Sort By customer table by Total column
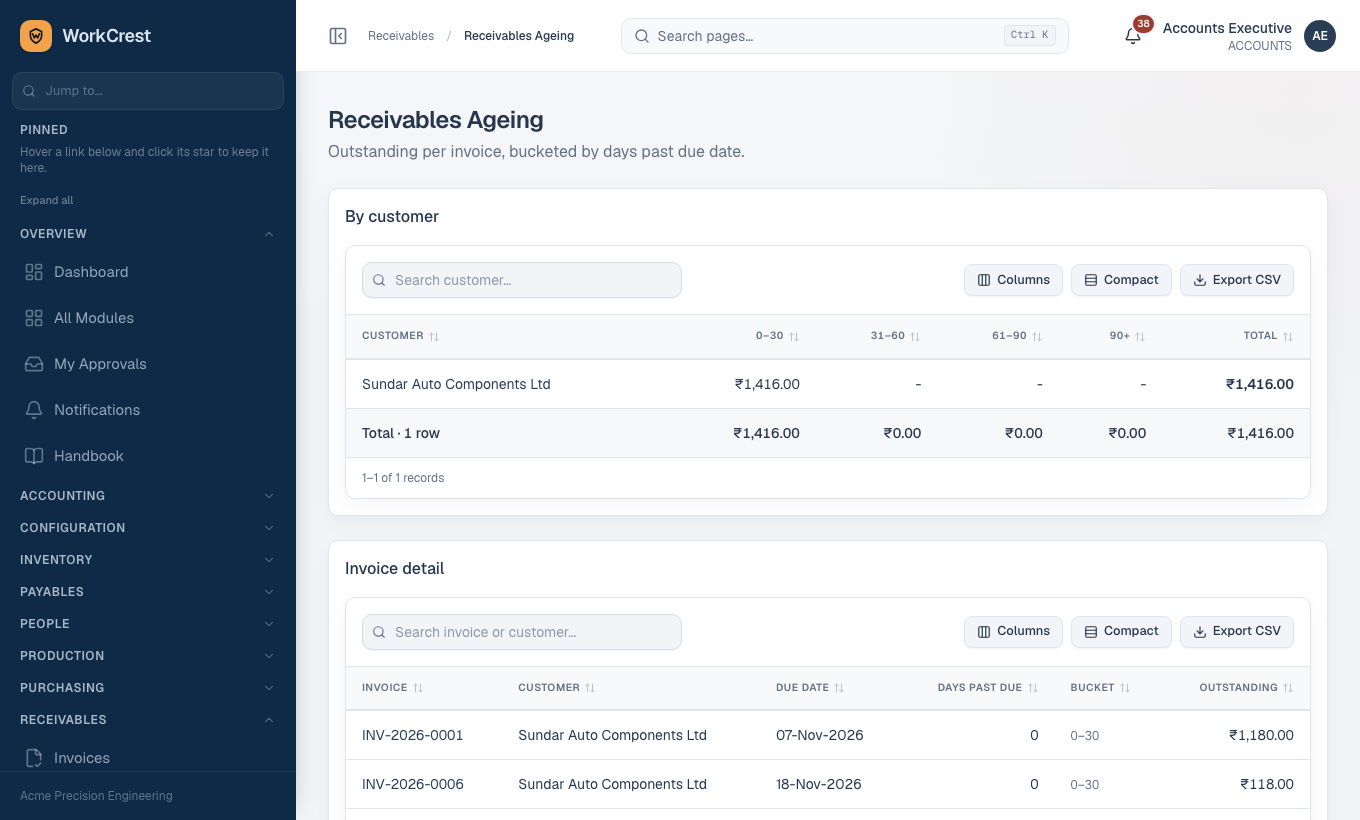Image resolution: width=1360 pixels, height=820 pixels. tap(1268, 336)
